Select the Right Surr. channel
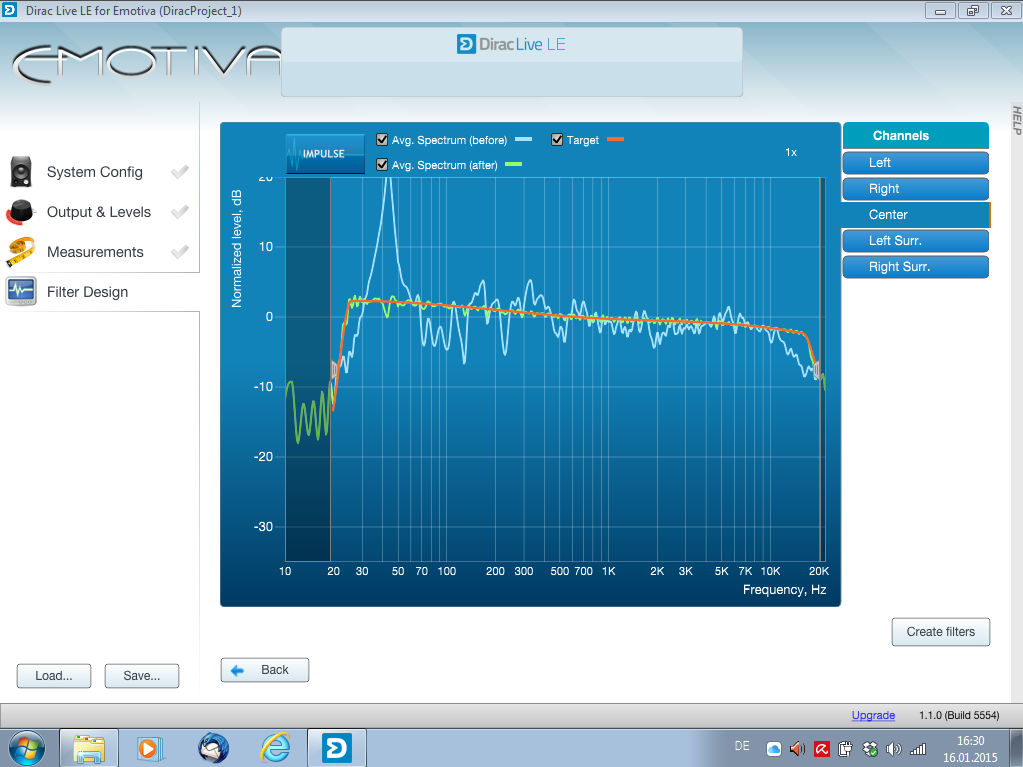 click(915, 267)
